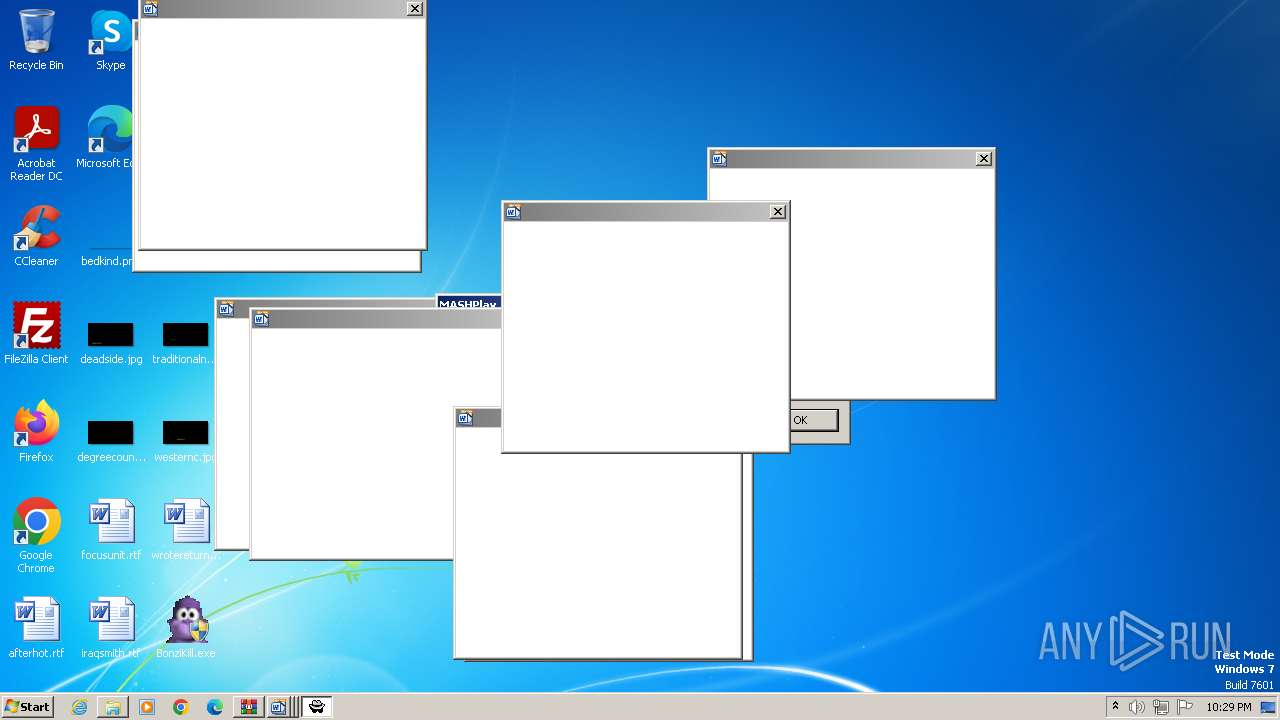1280x720 pixels.
Task: Open Internet Explorer from the taskbar
Action: click(79, 707)
